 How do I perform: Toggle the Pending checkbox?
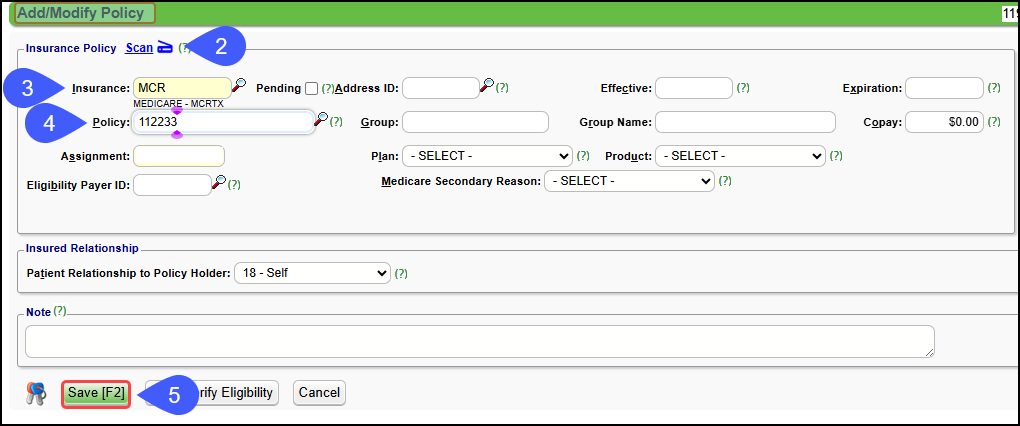(312, 88)
